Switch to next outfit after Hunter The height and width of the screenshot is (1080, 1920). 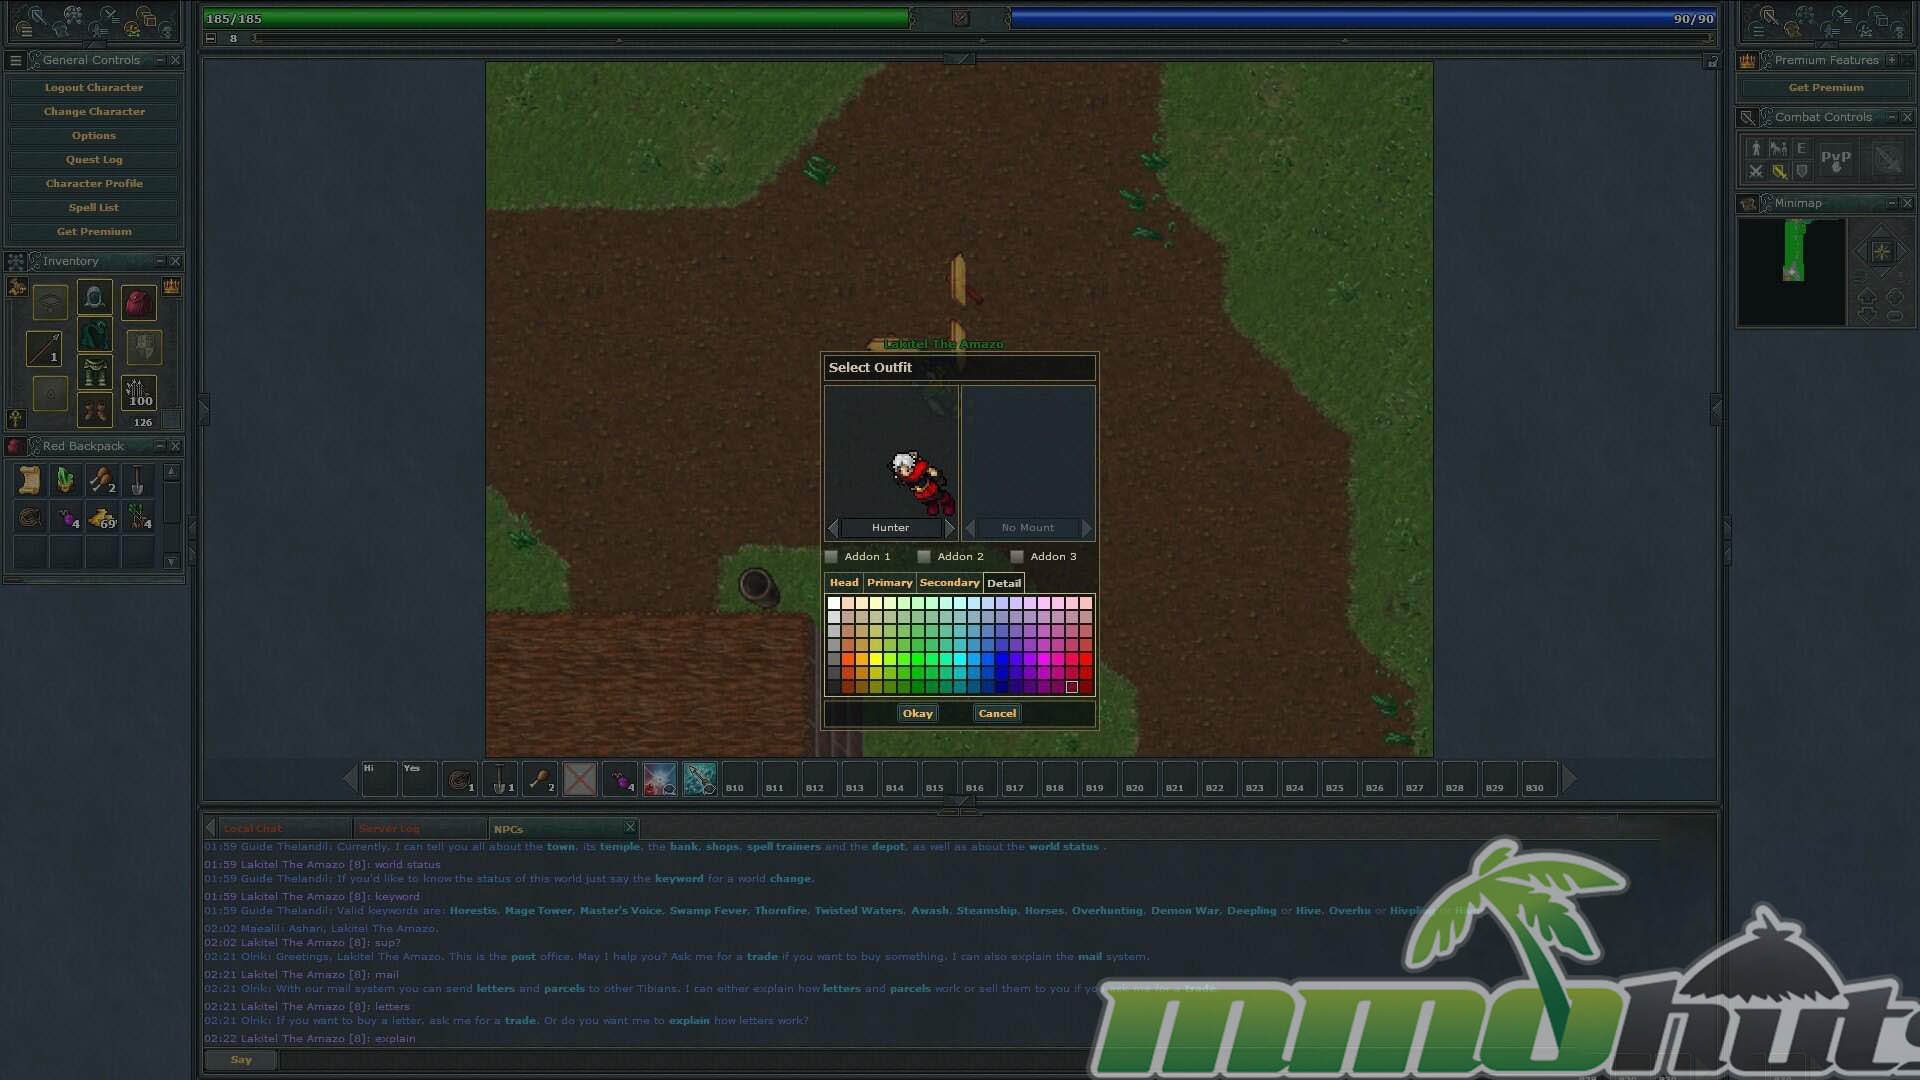[x=950, y=527]
